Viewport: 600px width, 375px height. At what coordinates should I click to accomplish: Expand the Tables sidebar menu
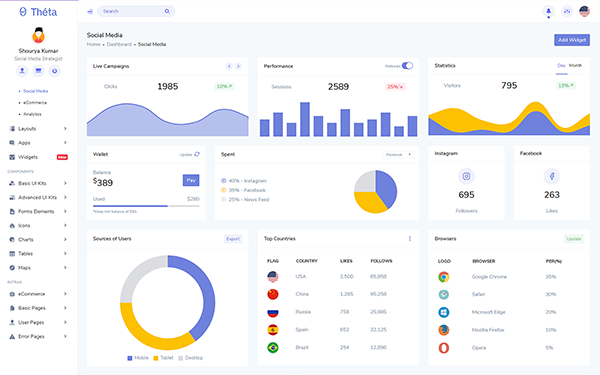[x=38, y=254]
